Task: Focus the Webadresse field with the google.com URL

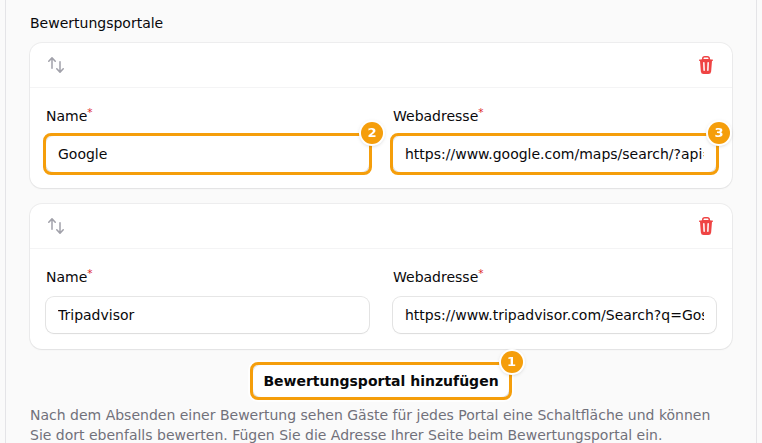Action: point(554,154)
